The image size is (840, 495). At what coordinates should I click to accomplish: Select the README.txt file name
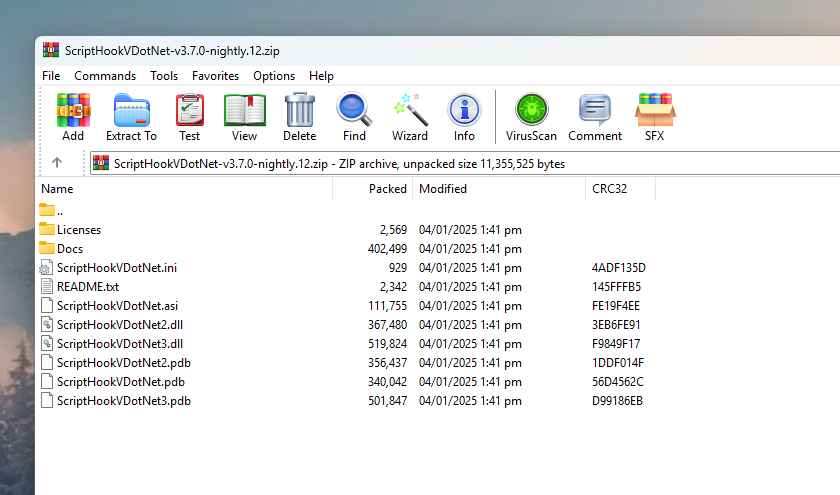tap(88, 287)
